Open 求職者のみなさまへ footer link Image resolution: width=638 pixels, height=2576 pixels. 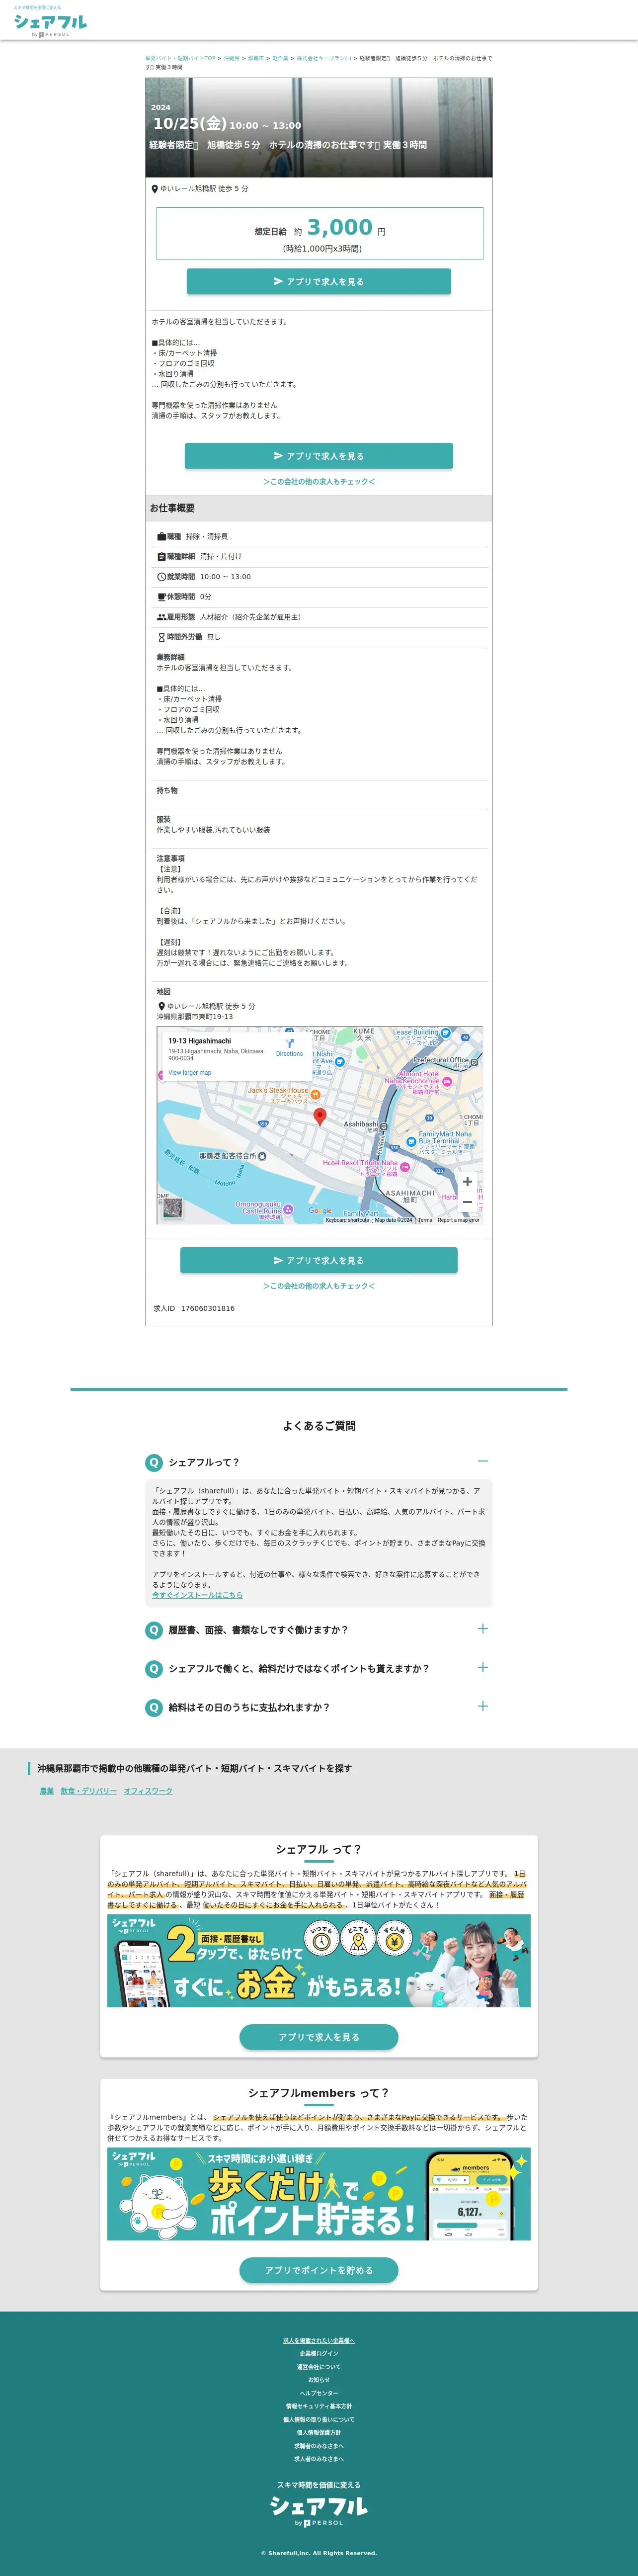(319, 2446)
